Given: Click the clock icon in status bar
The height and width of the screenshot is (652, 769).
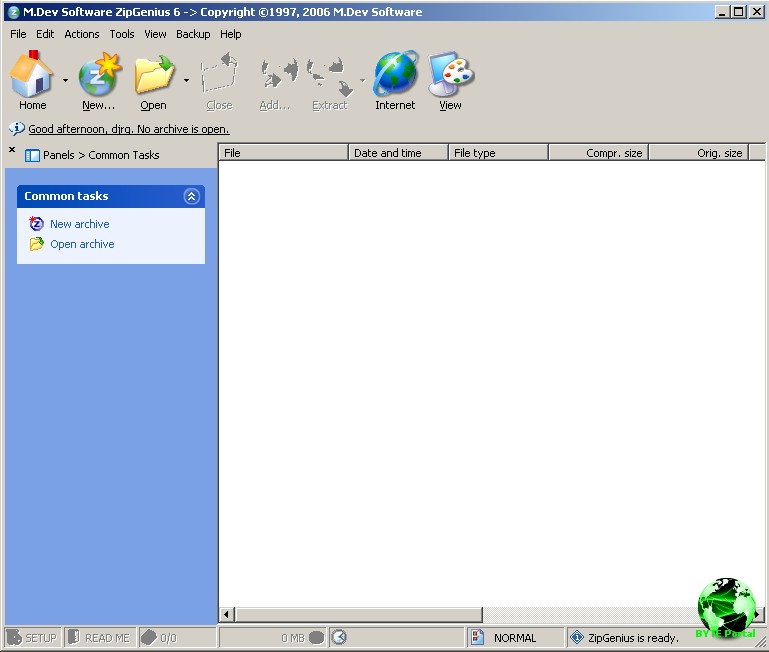Looking at the screenshot, I should click(339, 637).
